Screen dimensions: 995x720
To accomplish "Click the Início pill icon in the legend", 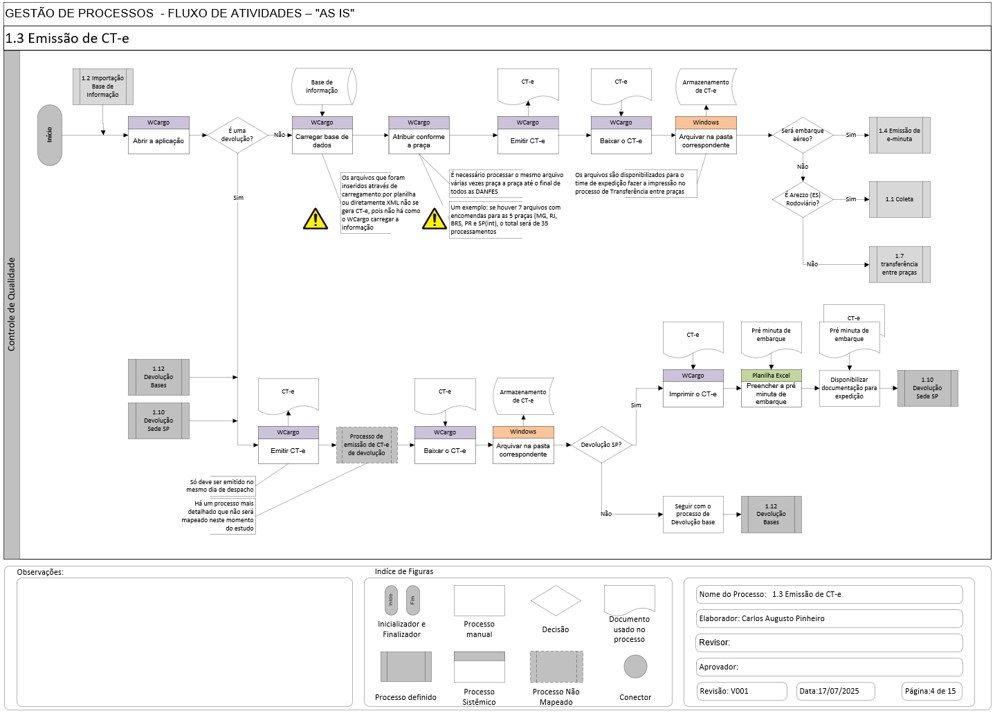I will (x=391, y=599).
